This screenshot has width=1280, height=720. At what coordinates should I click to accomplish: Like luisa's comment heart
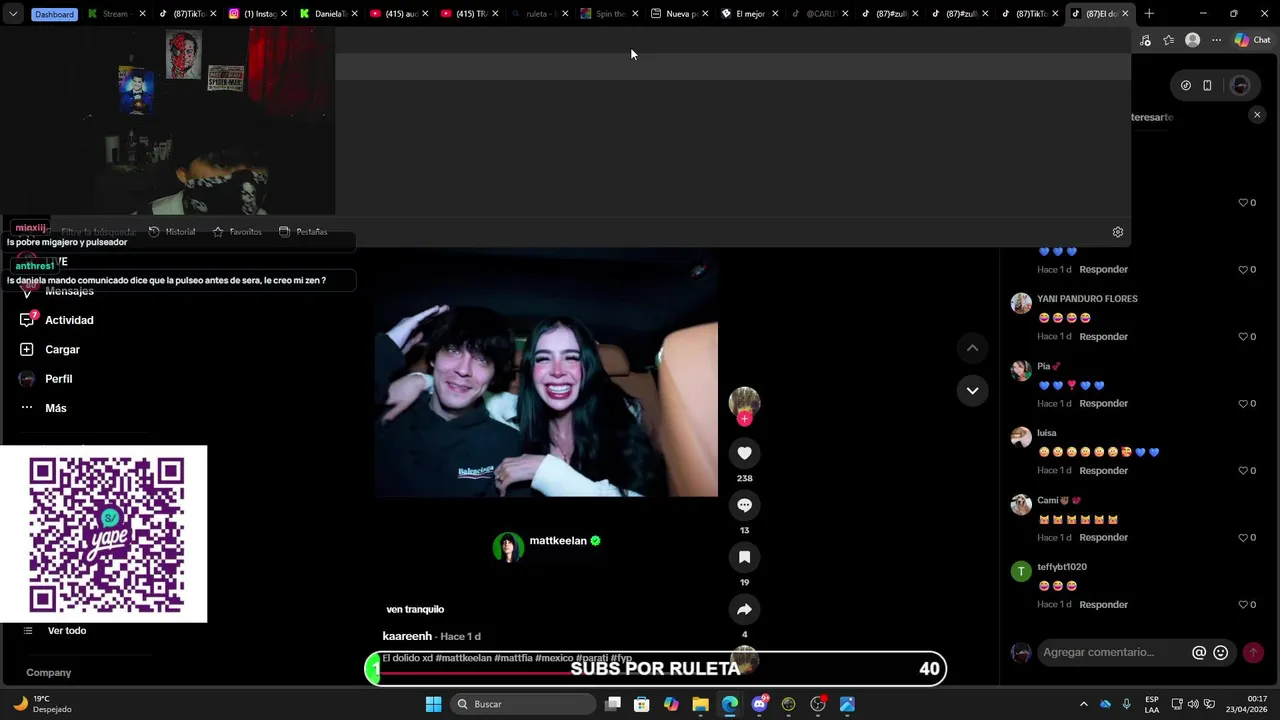click(1243, 471)
